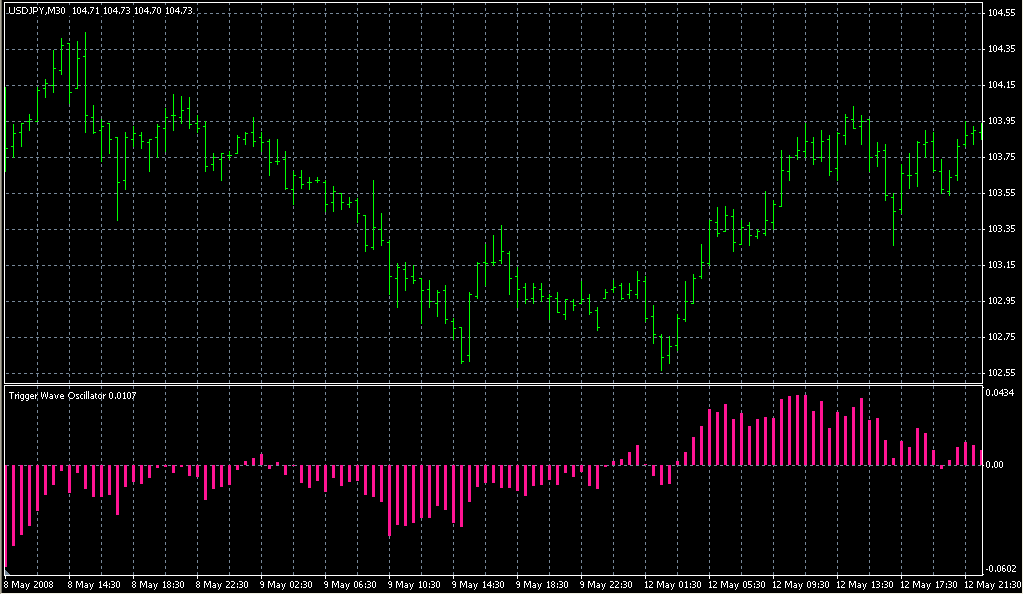Click the 9 May 22:30 time label
The height and width of the screenshot is (594, 1024).
click(606, 585)
